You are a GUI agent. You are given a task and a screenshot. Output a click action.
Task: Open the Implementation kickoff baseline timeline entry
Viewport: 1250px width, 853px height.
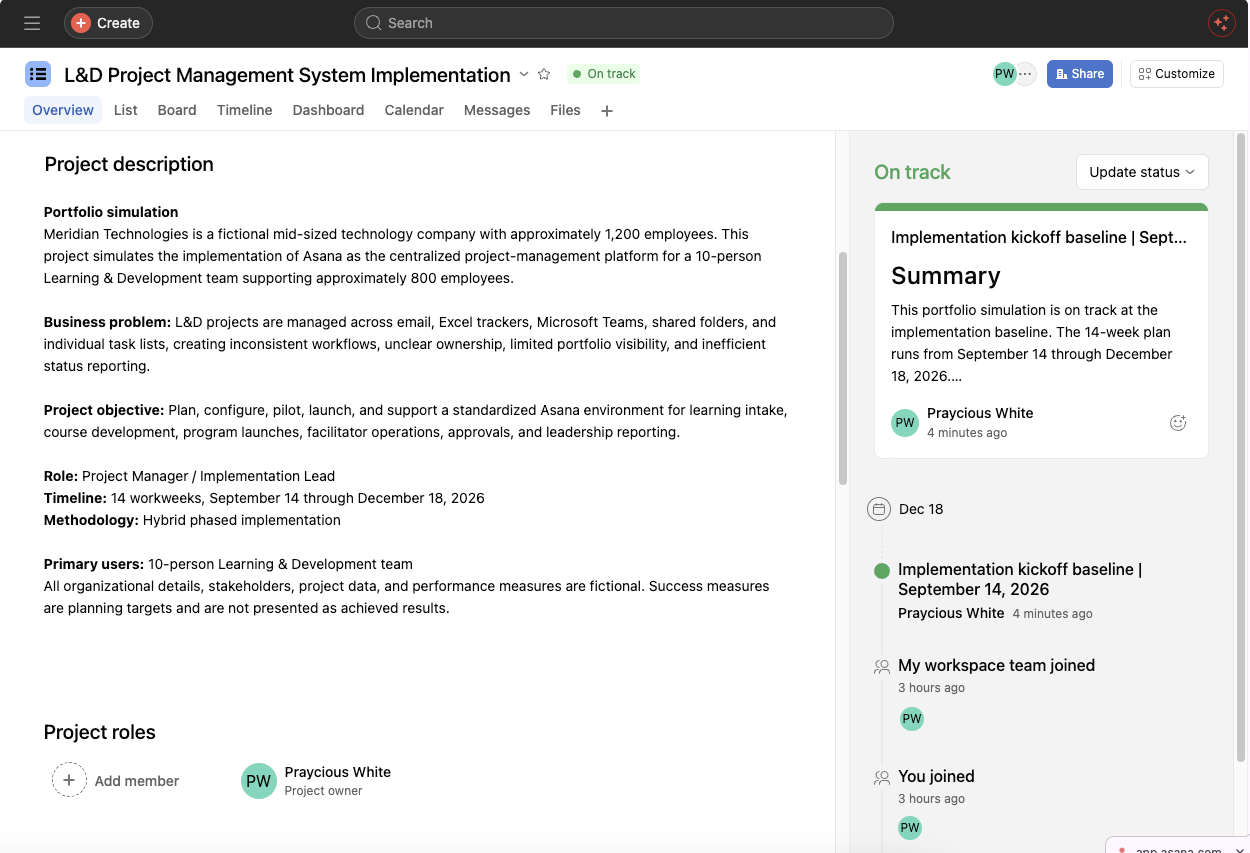1020,579
